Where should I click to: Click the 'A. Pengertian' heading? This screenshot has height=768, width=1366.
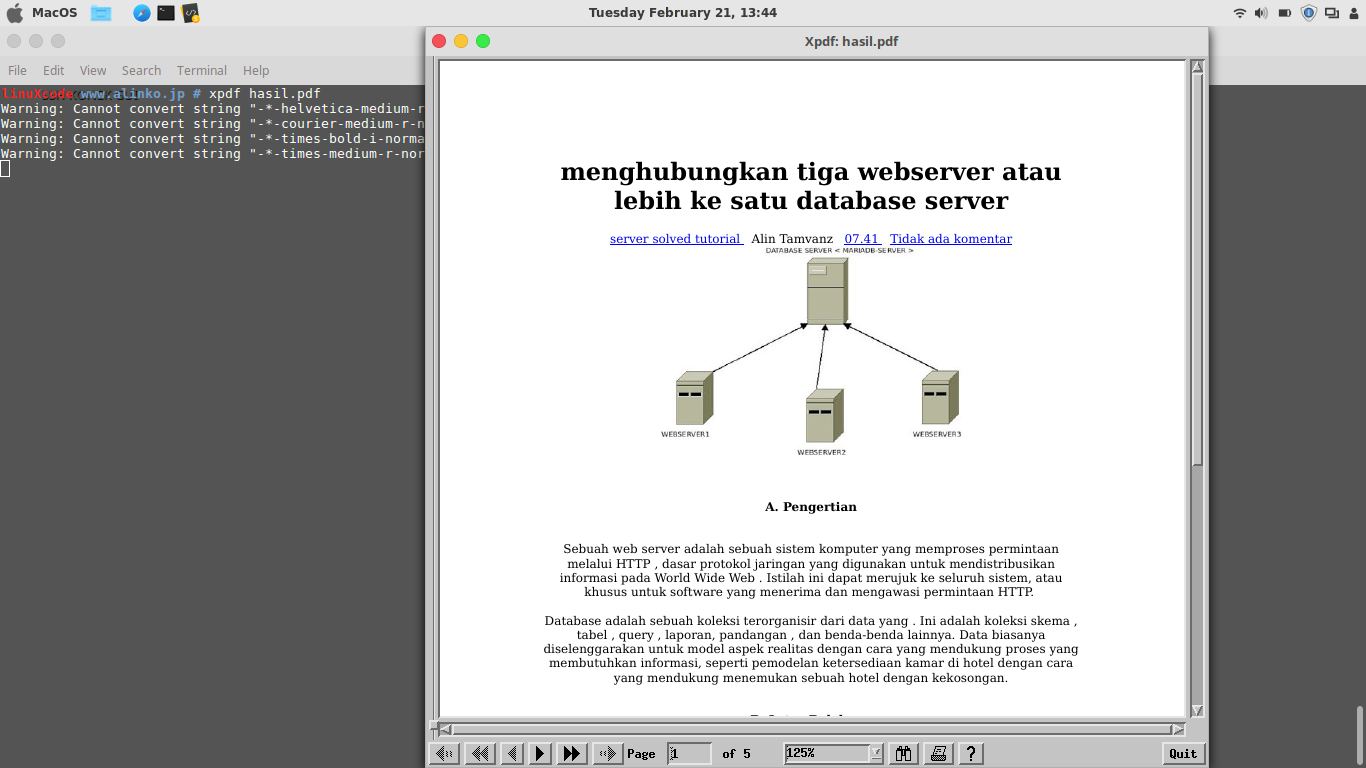[x=811, y=507]
